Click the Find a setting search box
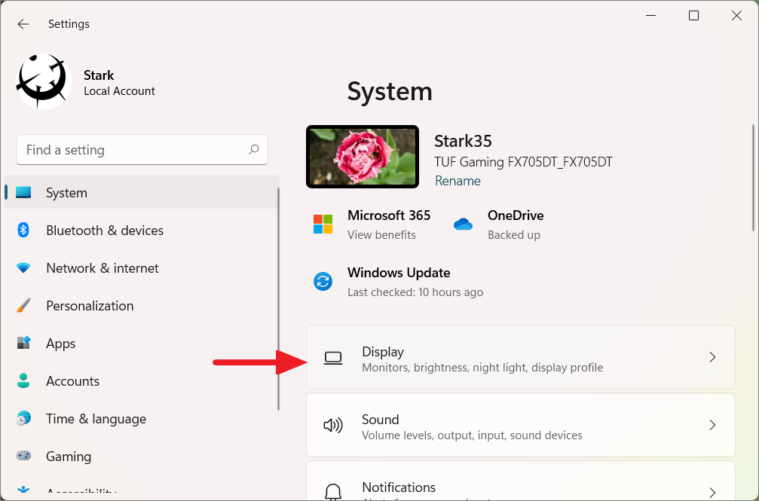The width and height of the screenshot is (759, 501). 142,150
